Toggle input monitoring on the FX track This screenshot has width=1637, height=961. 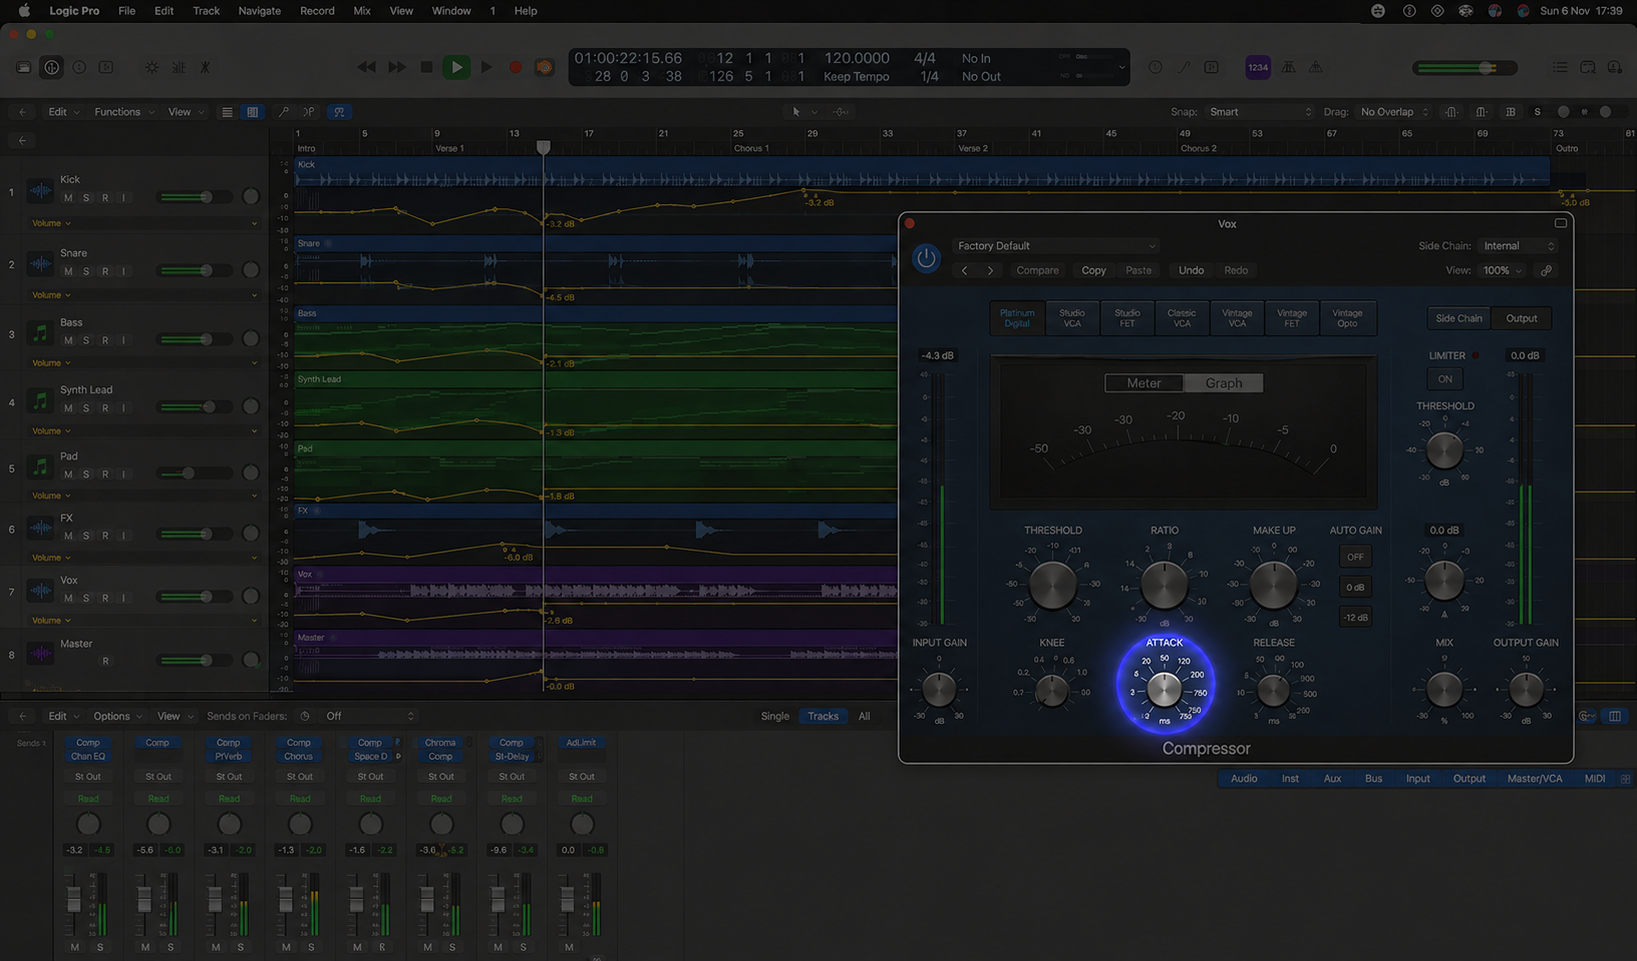point(123,535)
